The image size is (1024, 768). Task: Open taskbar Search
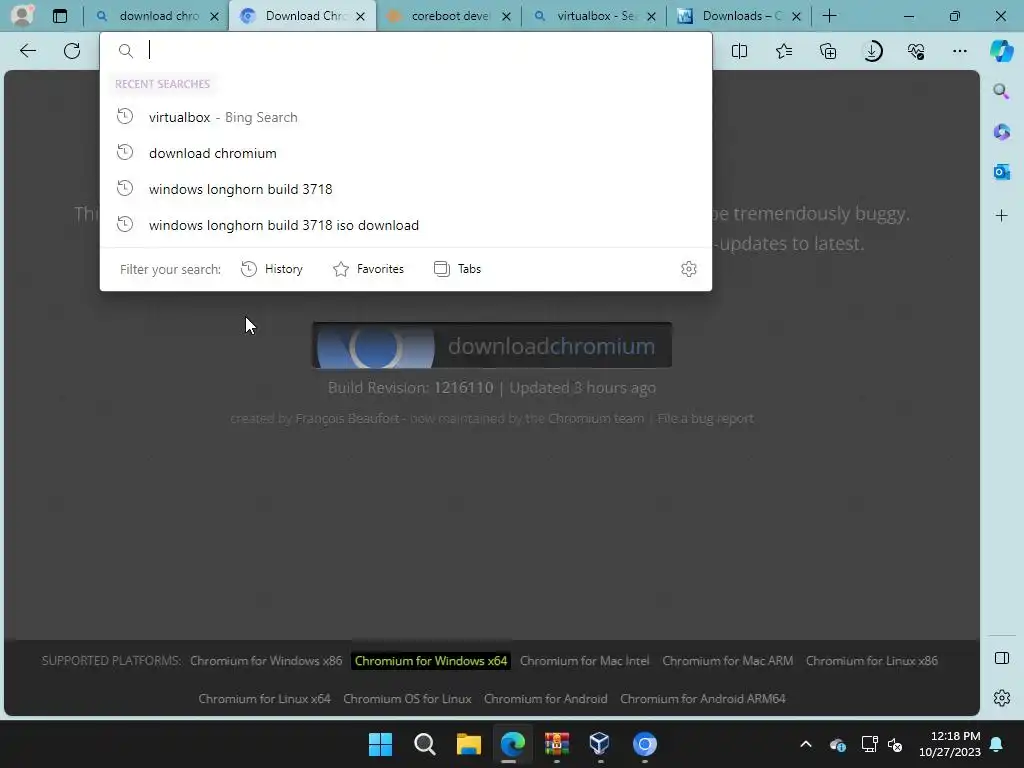click(424, 744)
